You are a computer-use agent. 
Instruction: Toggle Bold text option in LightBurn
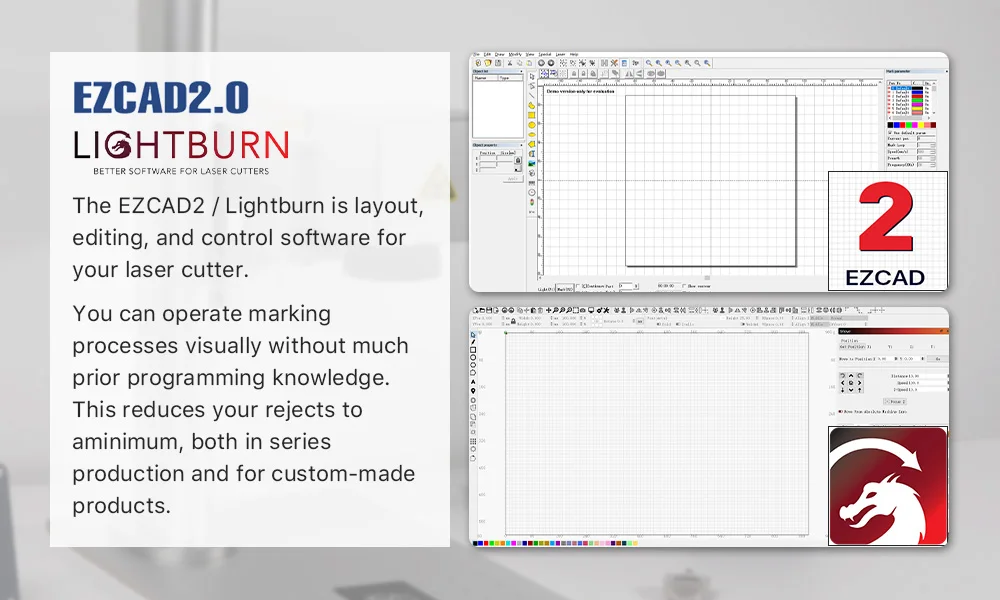click(659, 325)
